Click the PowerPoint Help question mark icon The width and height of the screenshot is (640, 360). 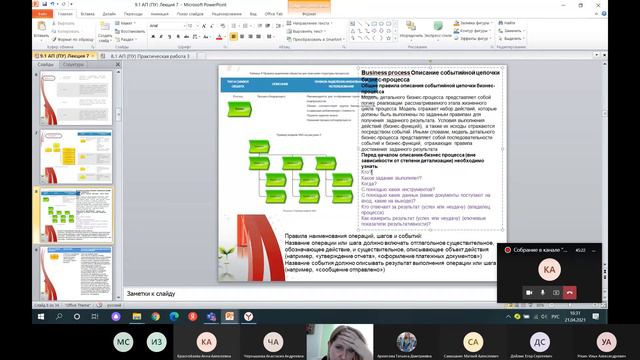pyautogui.click(x=604, y=13)
